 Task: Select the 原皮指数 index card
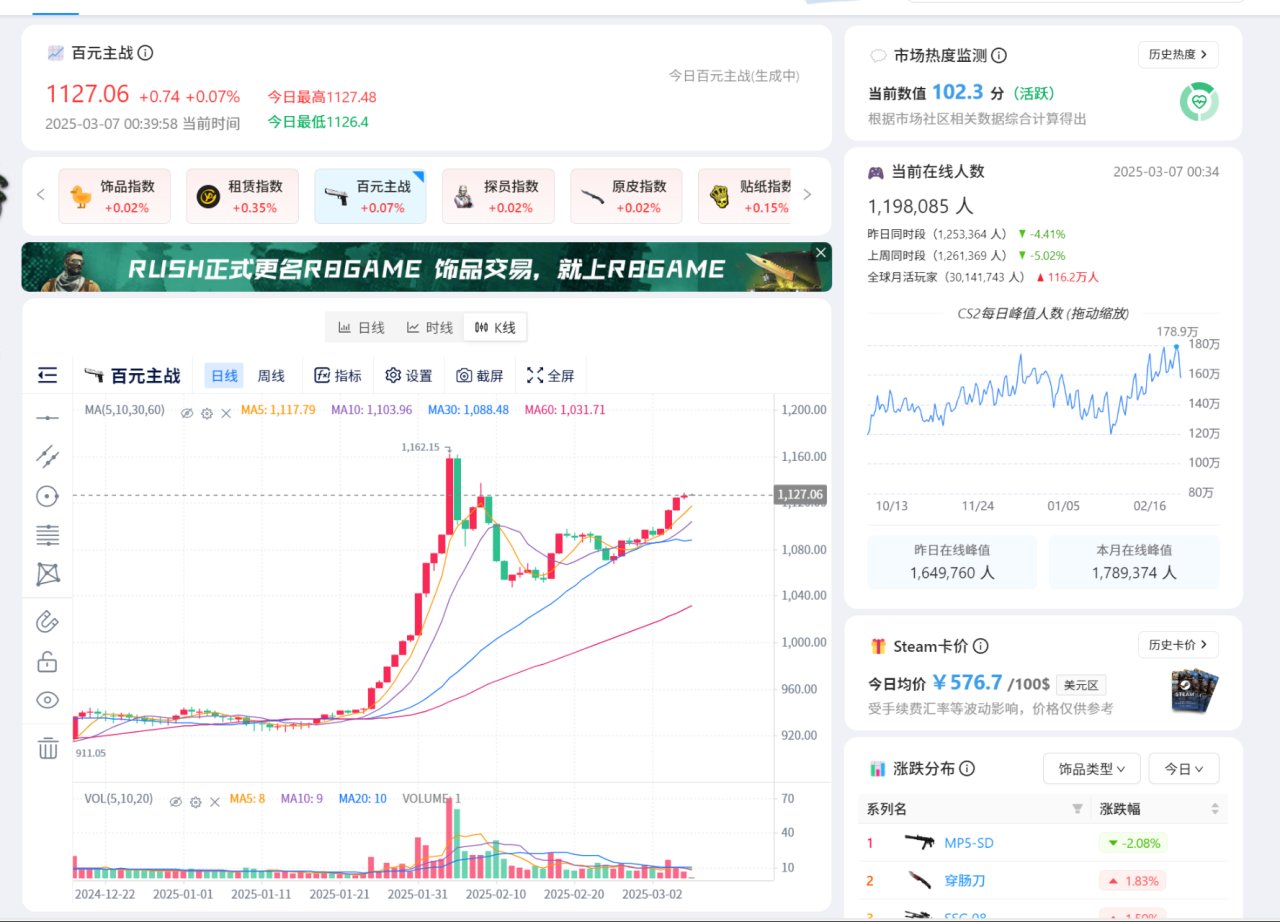(x=626, y=196)
